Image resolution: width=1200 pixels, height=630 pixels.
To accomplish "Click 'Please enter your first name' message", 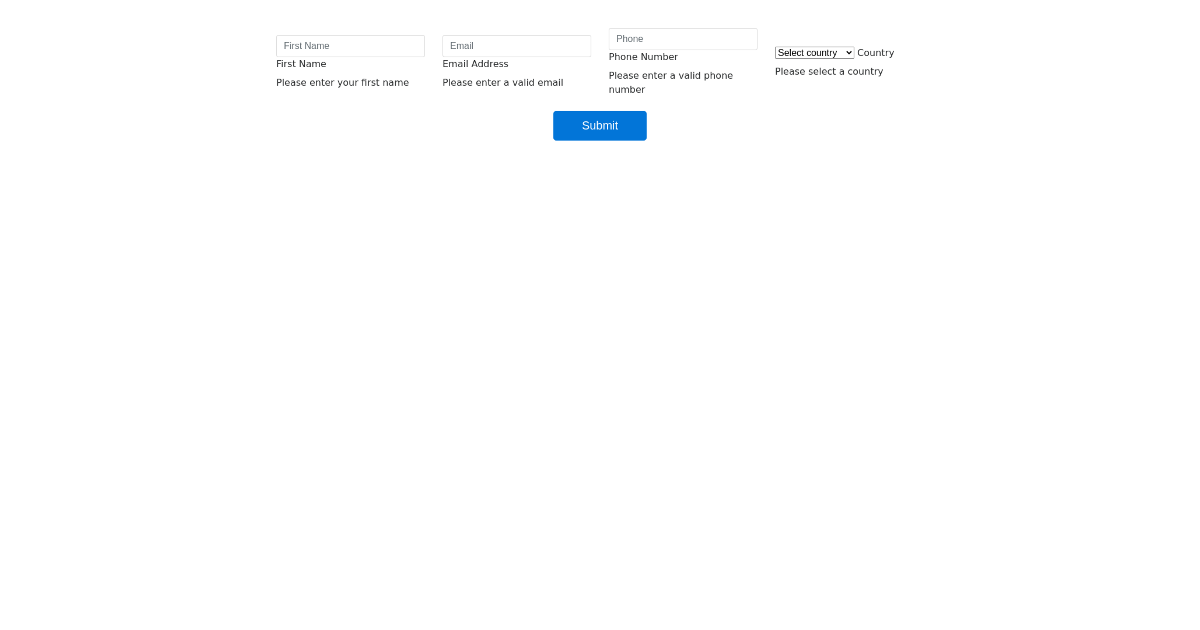I will pos(342,83).
